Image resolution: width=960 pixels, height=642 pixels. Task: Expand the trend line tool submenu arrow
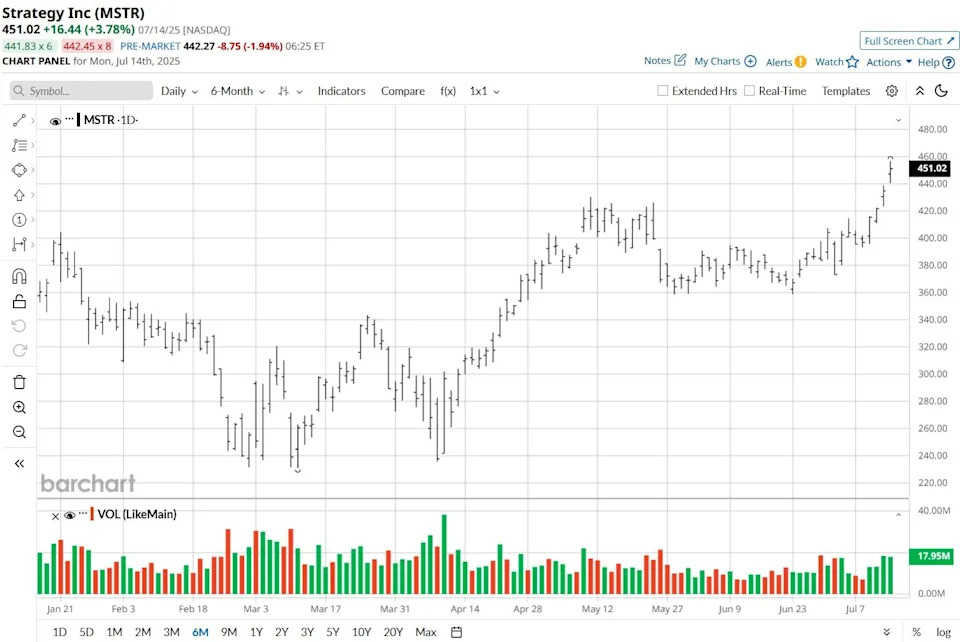pyautogui.click(x=32, y=121)
